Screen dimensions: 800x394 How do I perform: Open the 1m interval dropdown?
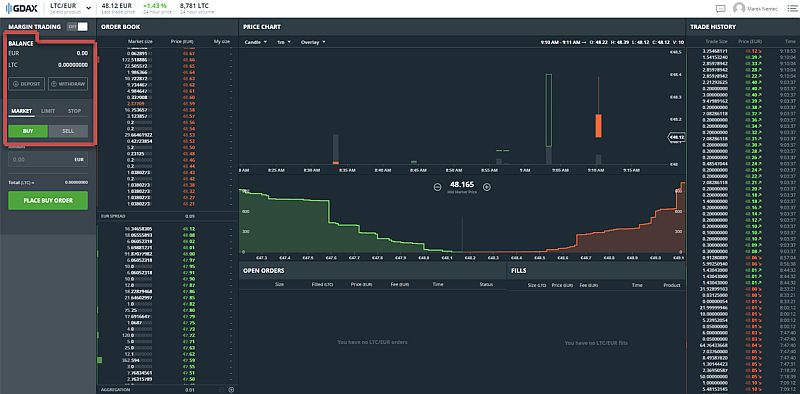pyautogui.click(x=284, y=42)
